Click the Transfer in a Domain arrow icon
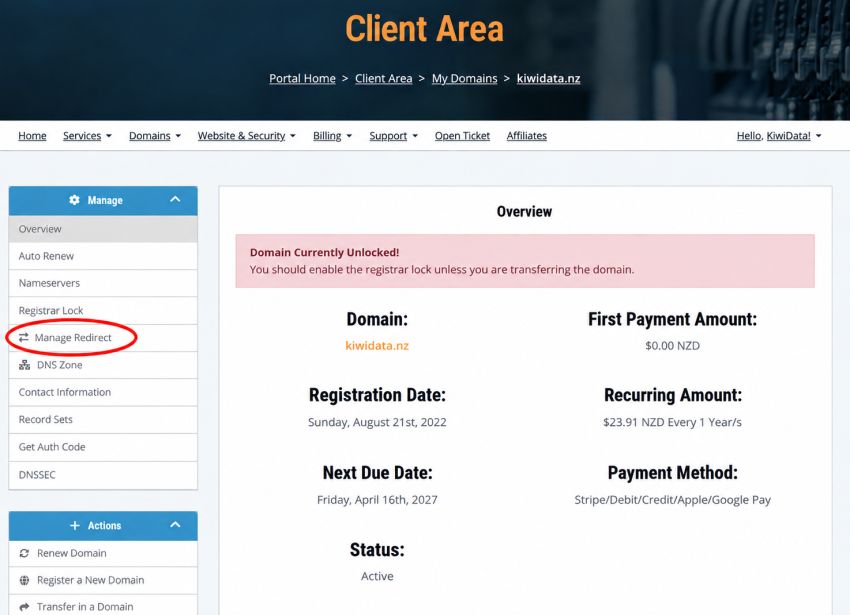 [24, 607]
